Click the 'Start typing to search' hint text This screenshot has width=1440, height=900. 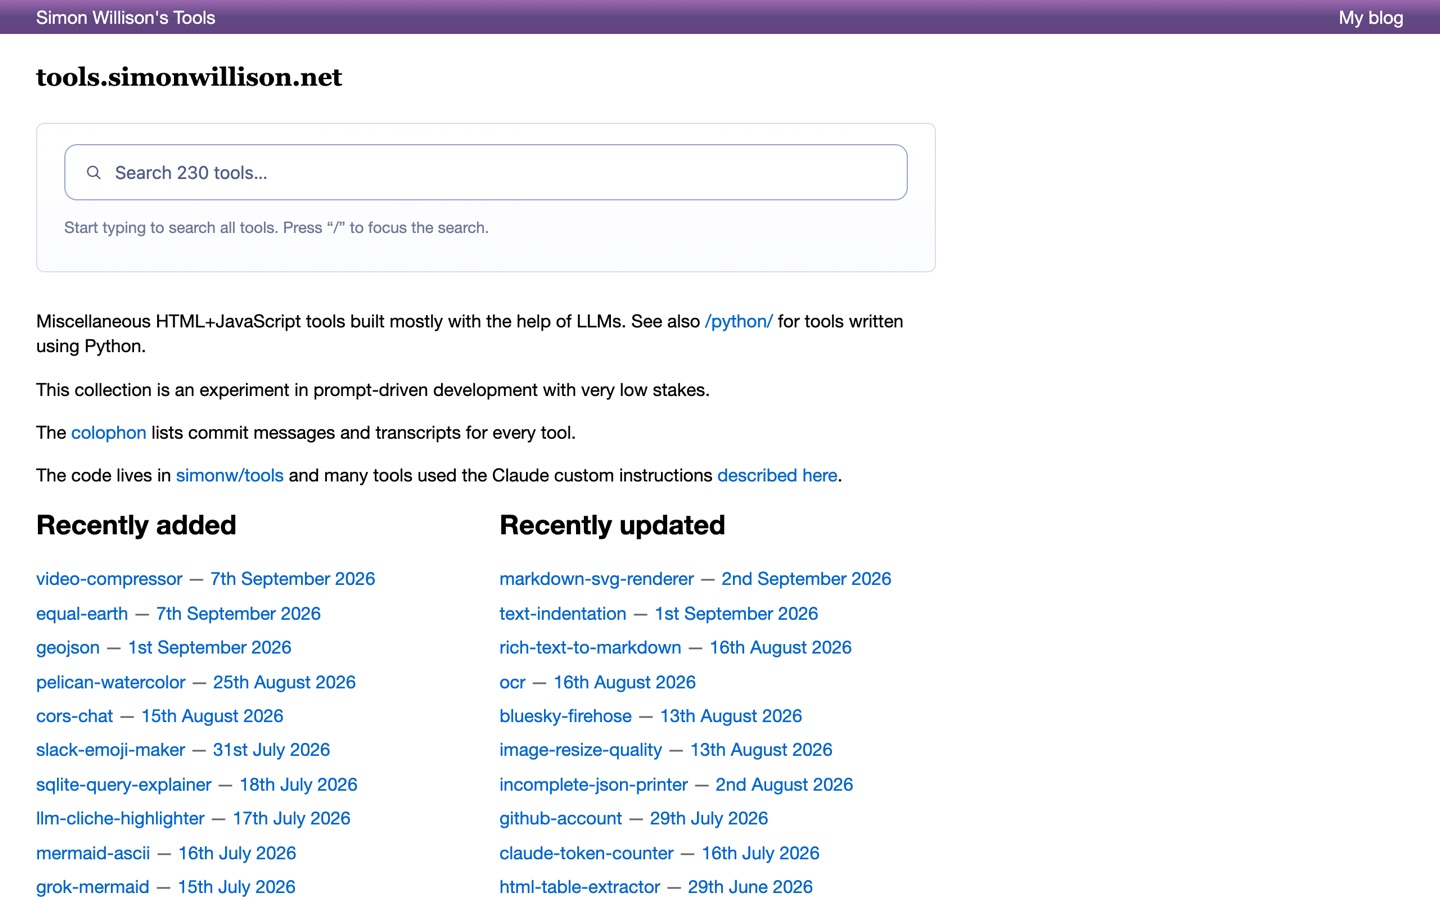(276, 228)
